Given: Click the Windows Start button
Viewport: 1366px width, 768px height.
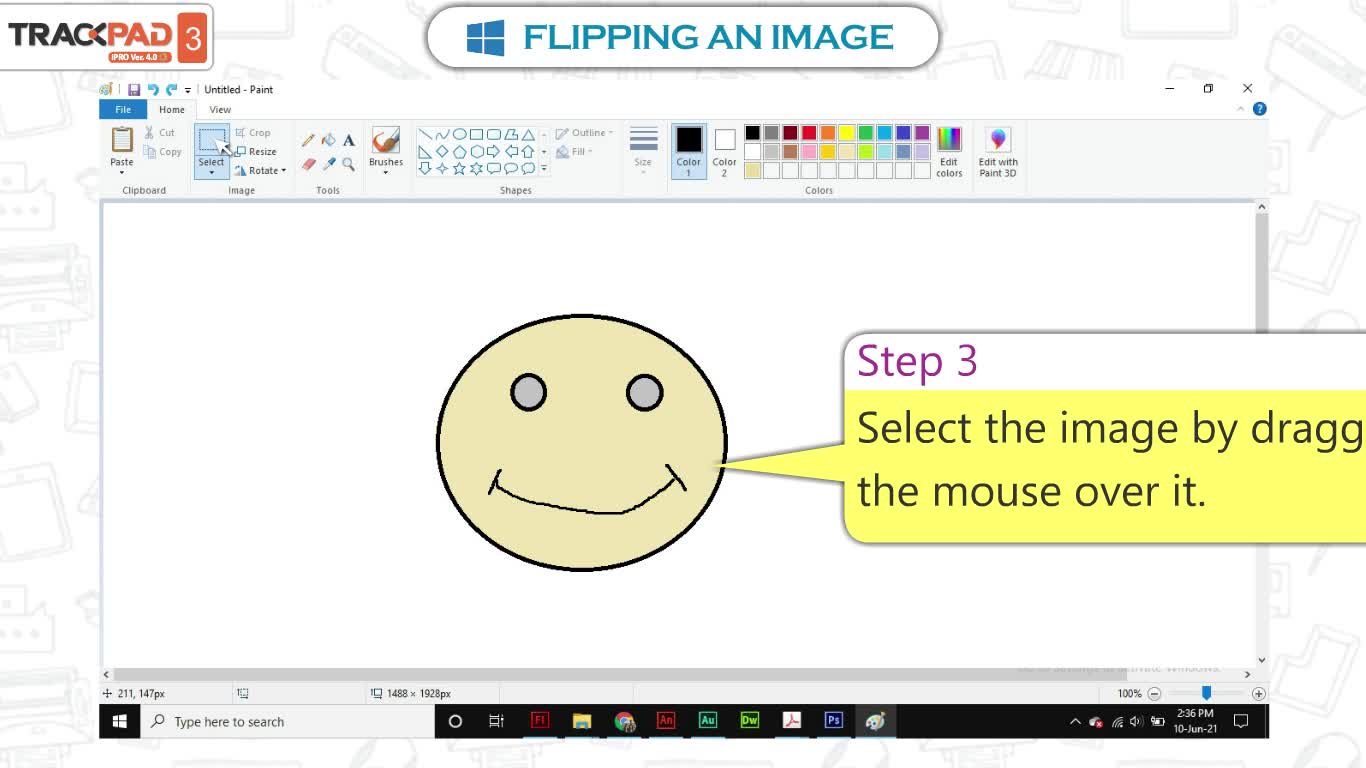Looking at the screenshot, I should 120,721.
